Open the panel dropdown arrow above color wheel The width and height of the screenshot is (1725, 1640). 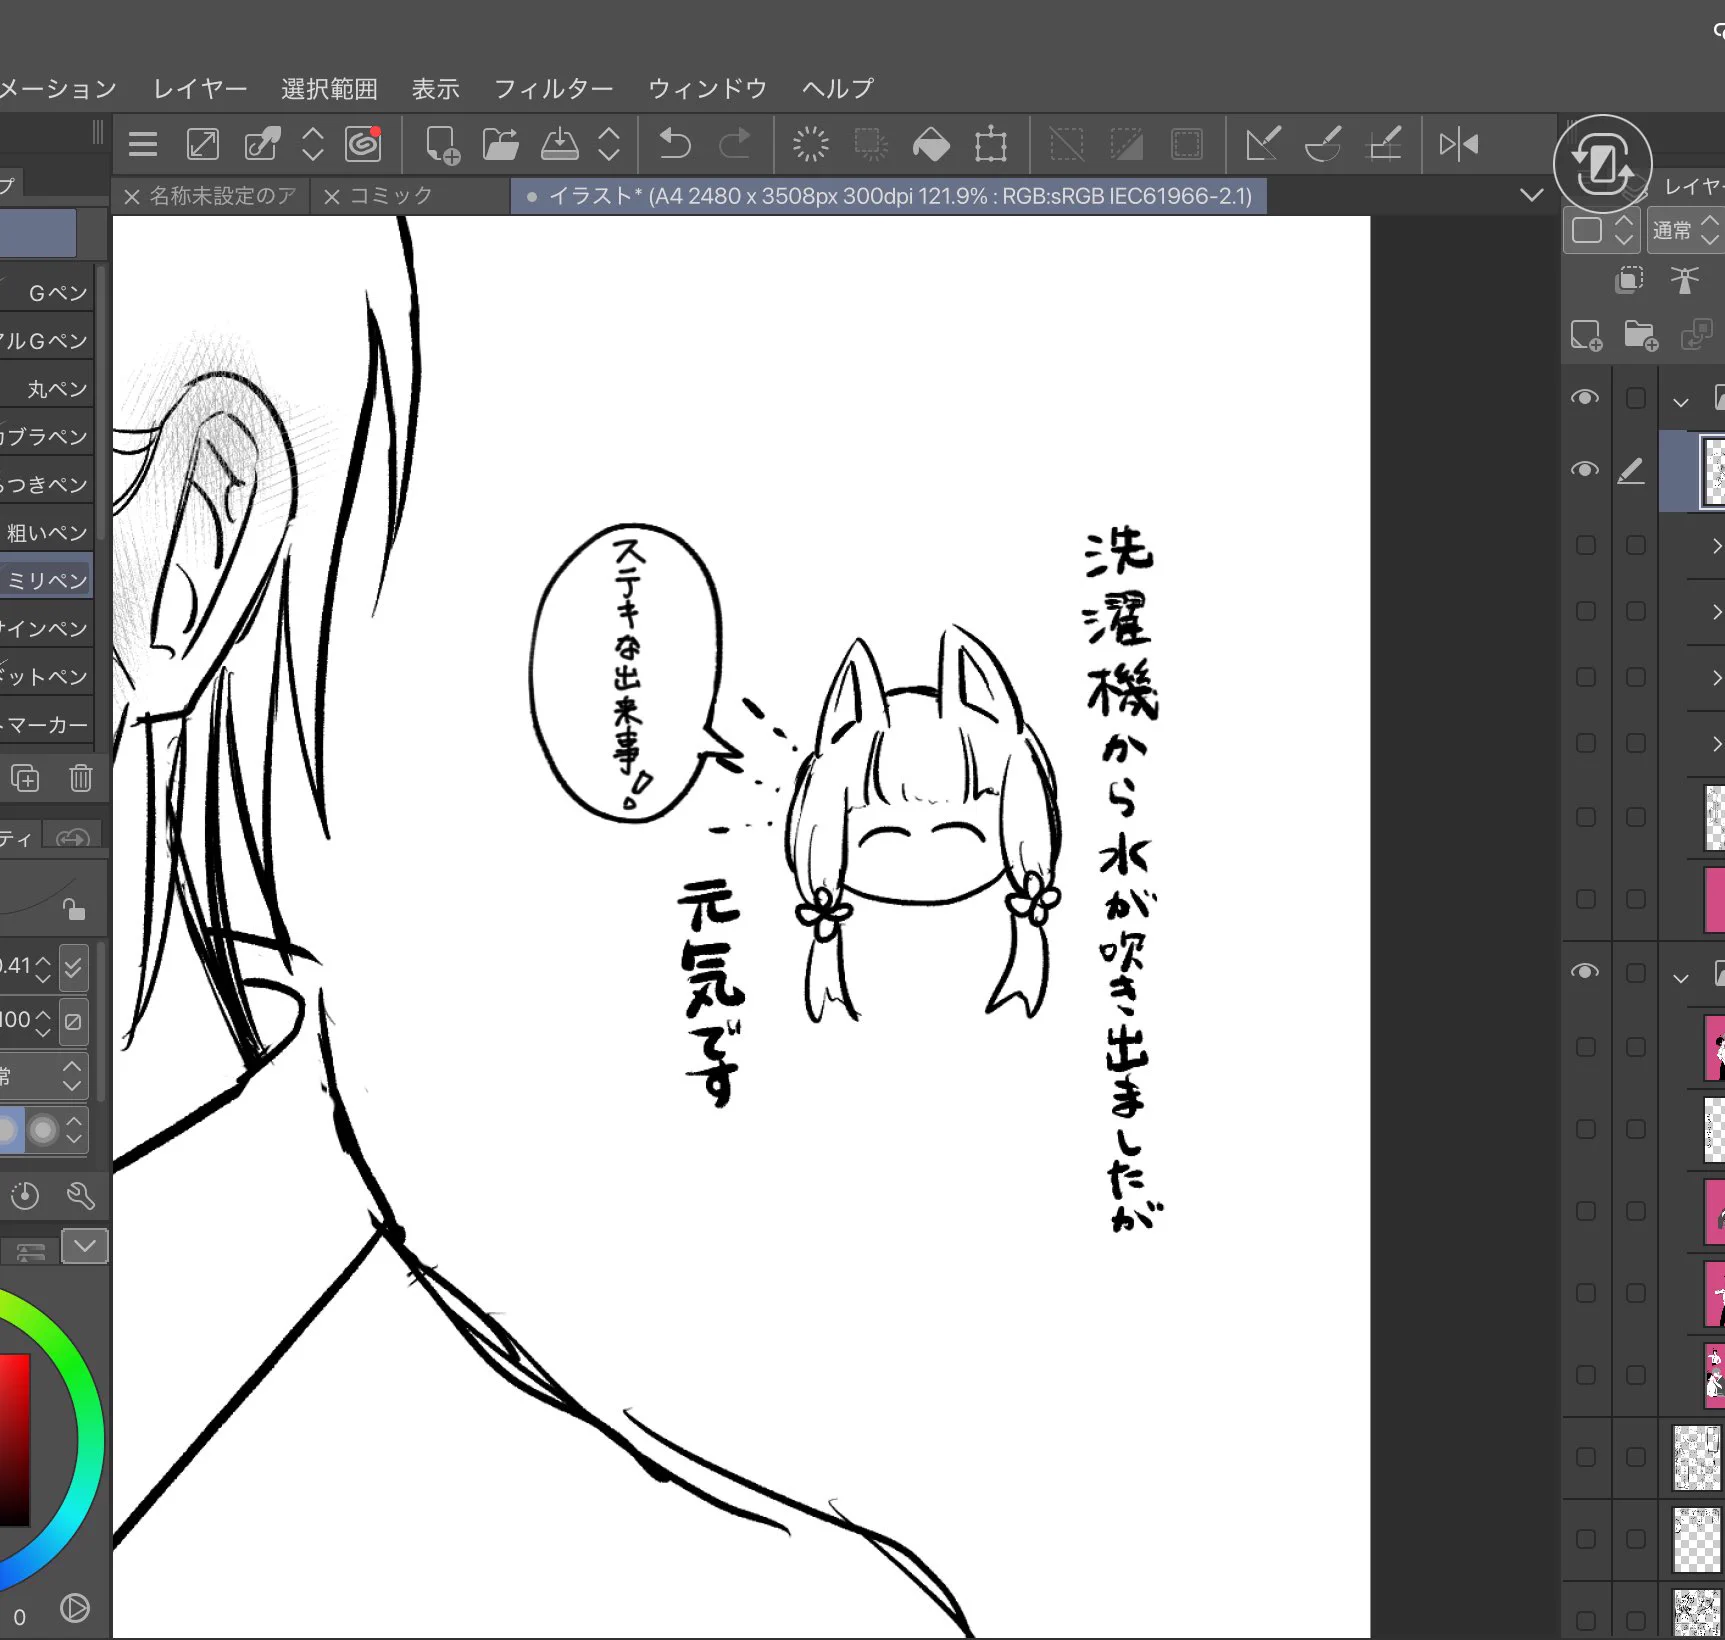85,1246
